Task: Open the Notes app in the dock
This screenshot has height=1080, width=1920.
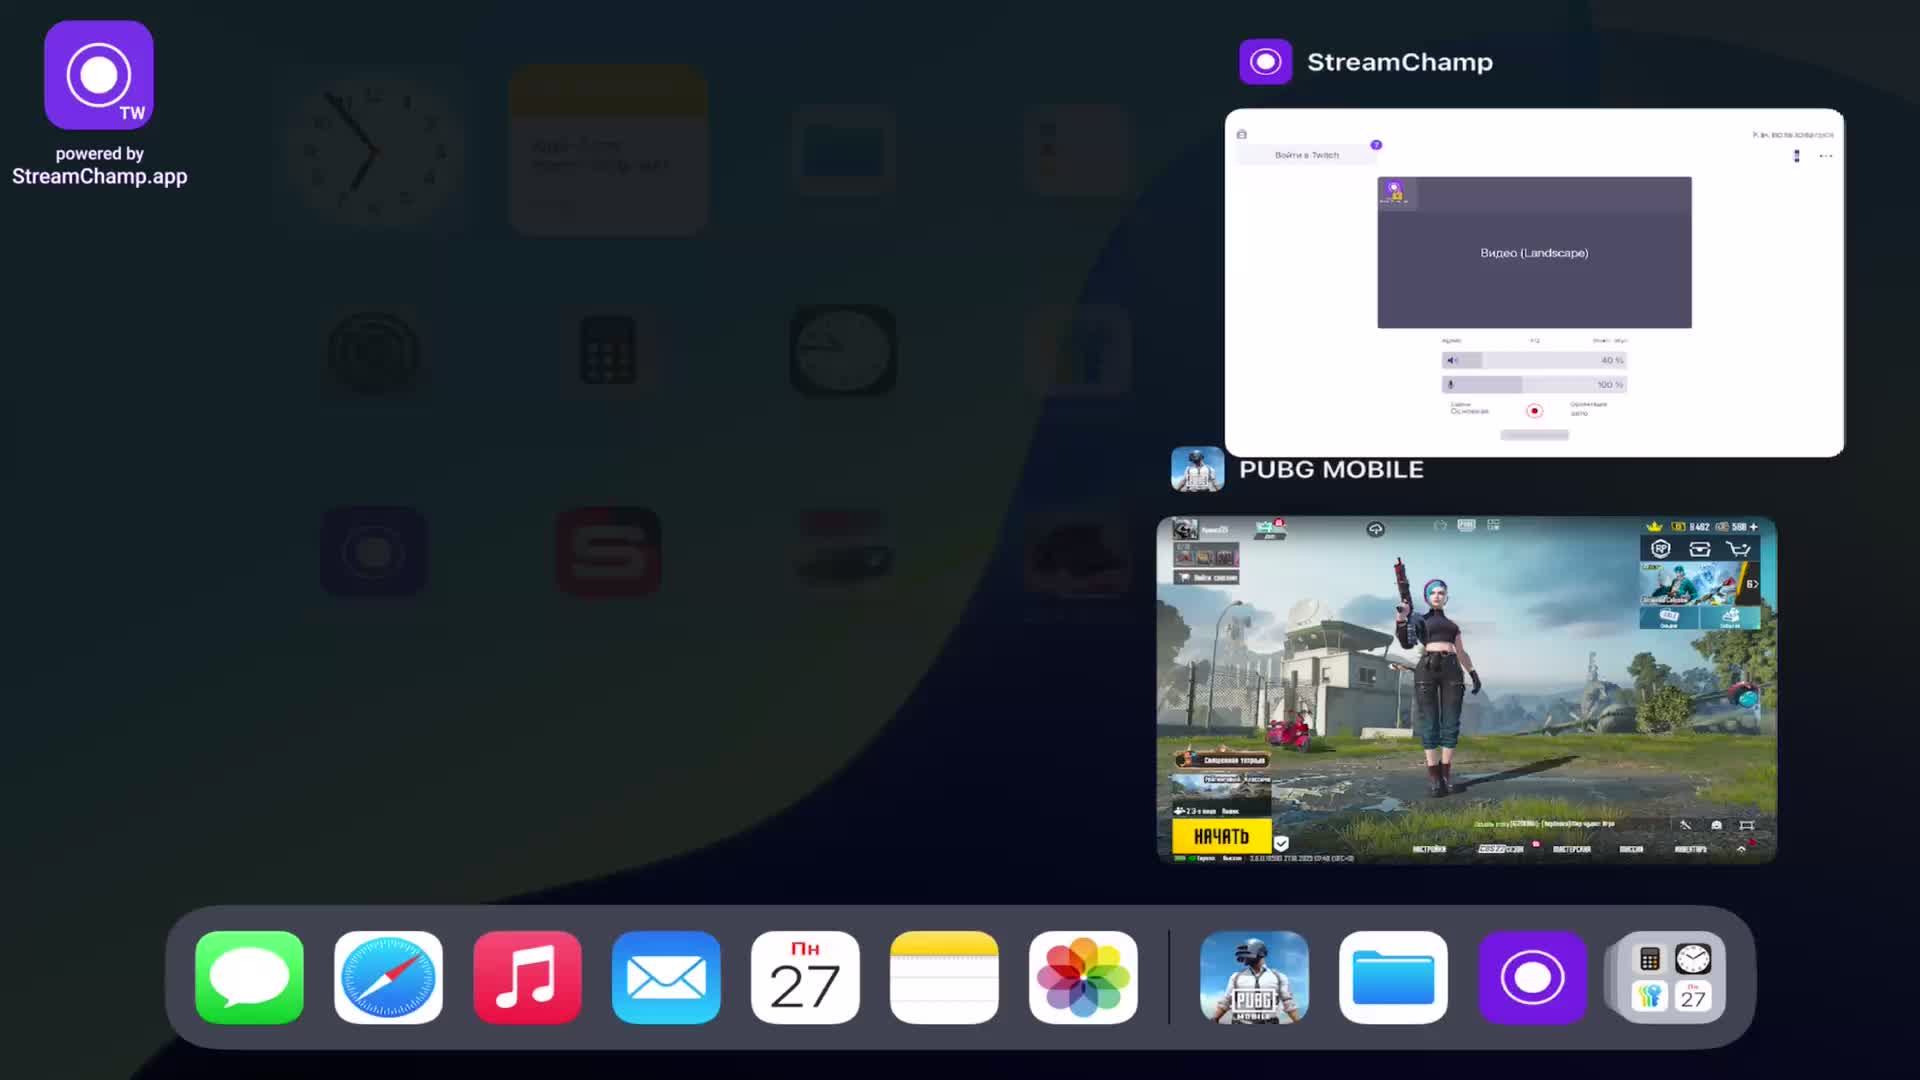Action: pos(944,977)
